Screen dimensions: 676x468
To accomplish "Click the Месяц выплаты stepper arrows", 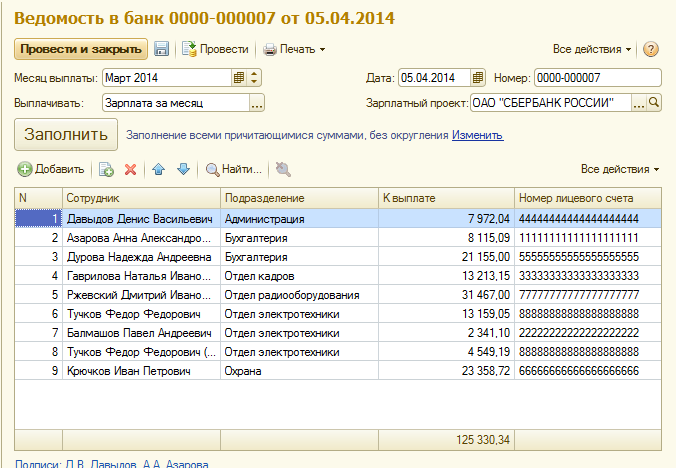I will click(x=254, y=78).
